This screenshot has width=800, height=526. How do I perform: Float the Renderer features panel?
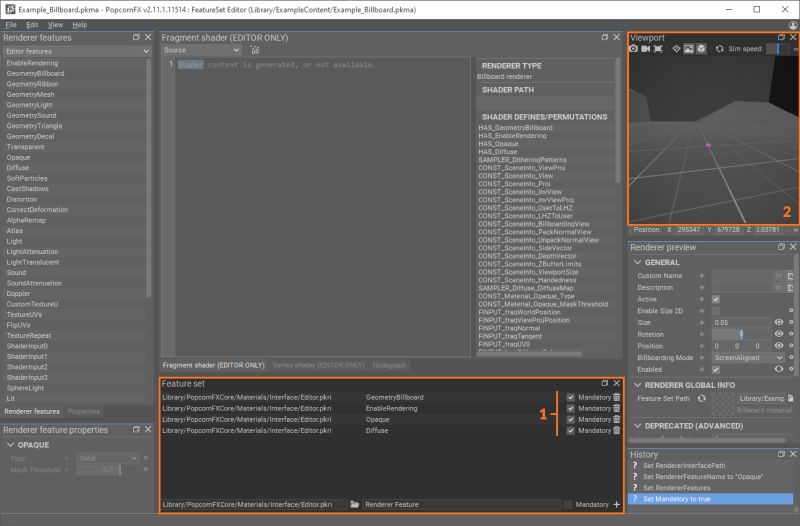[x=136, y=37]
